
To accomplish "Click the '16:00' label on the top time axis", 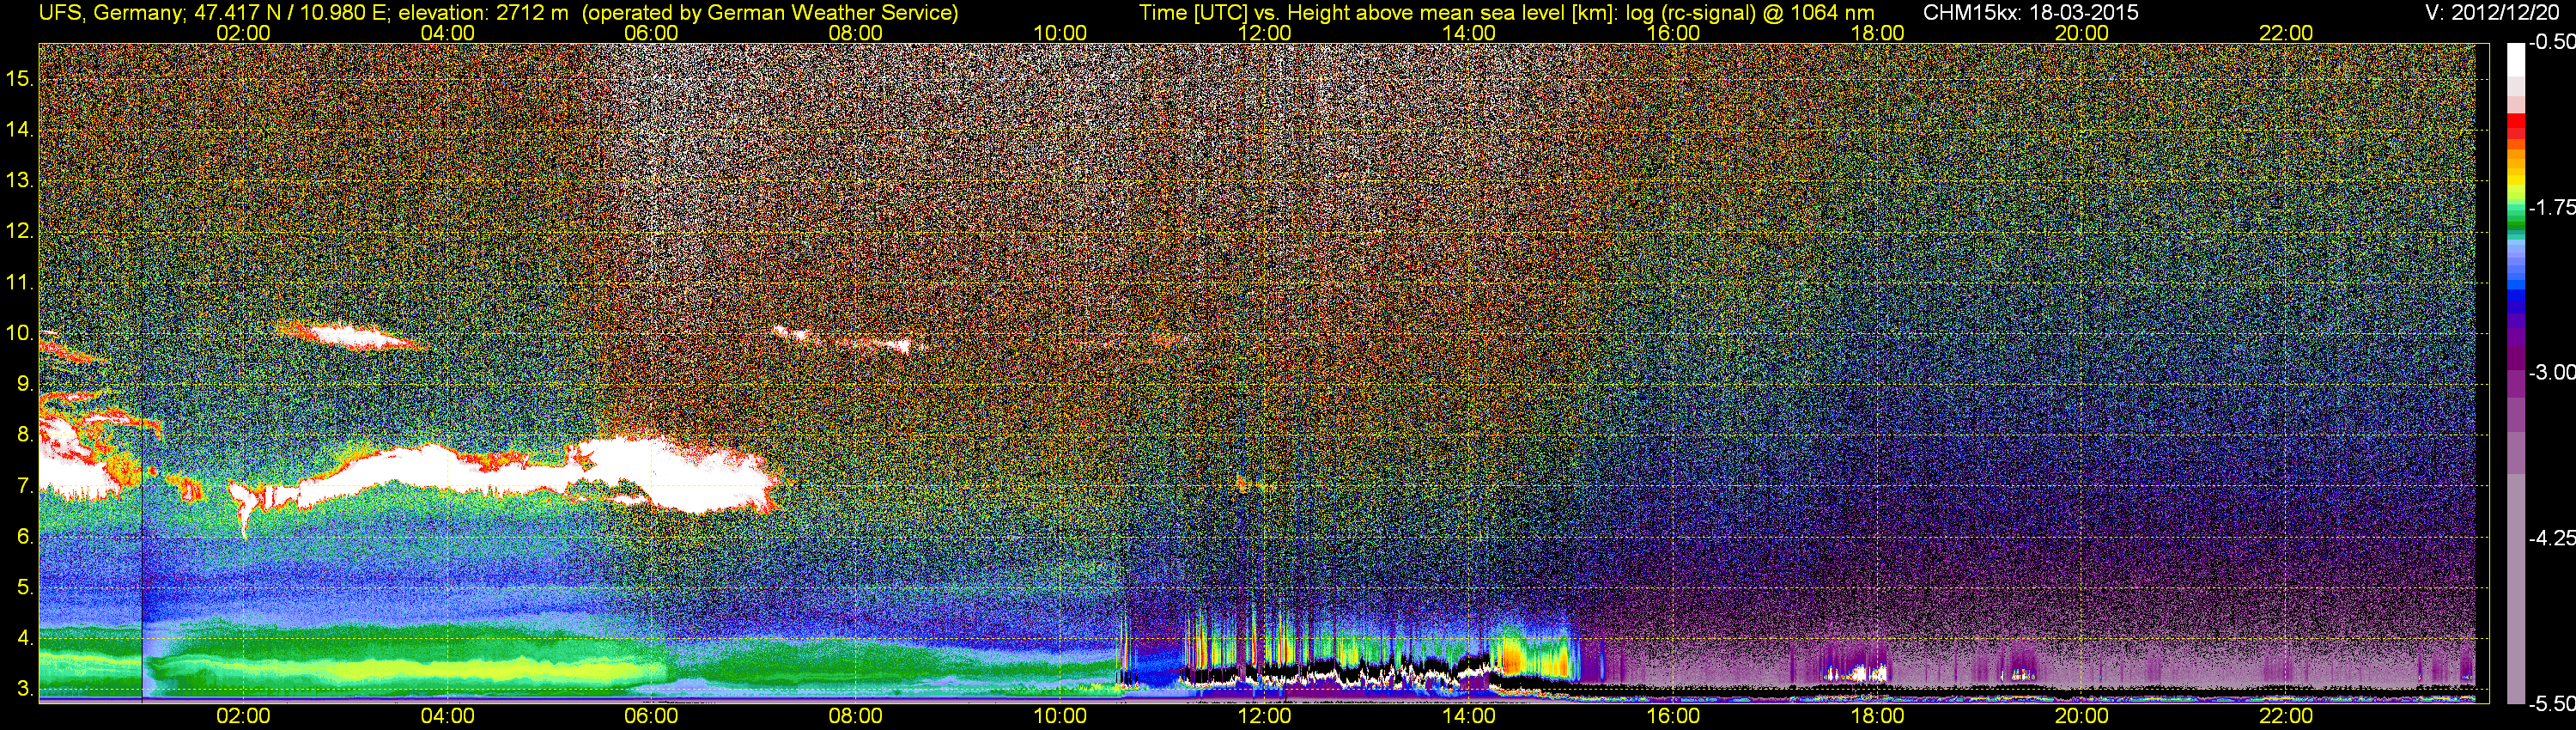I will coord(1673,33).
